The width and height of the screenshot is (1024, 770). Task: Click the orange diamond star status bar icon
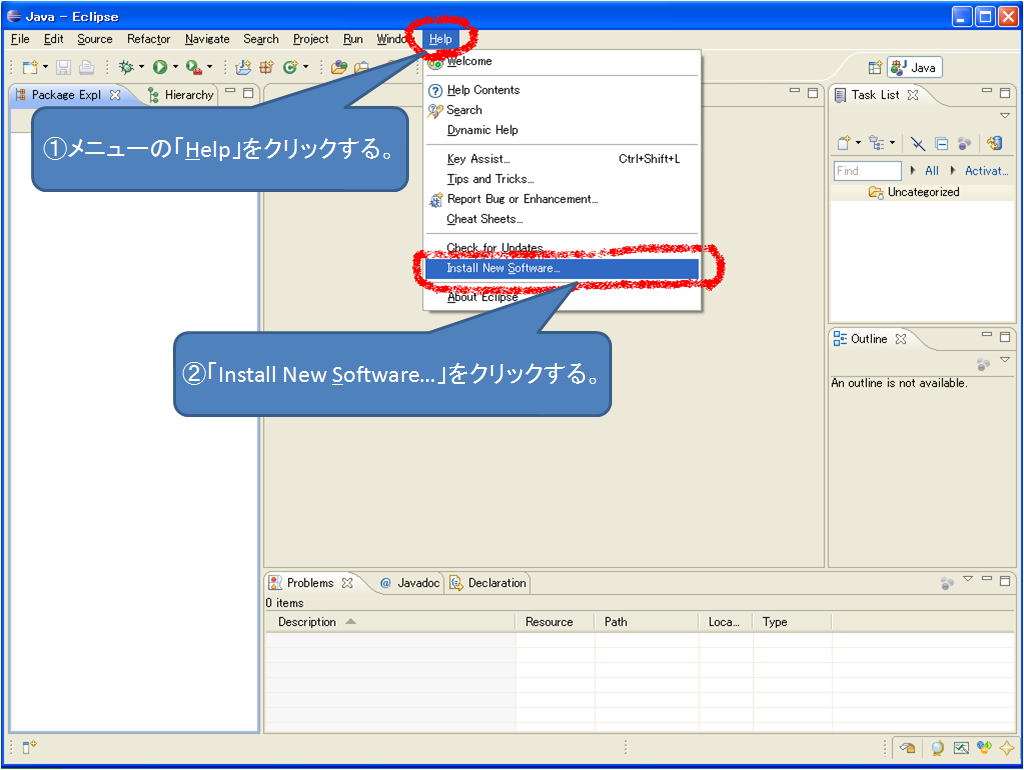1006,748
